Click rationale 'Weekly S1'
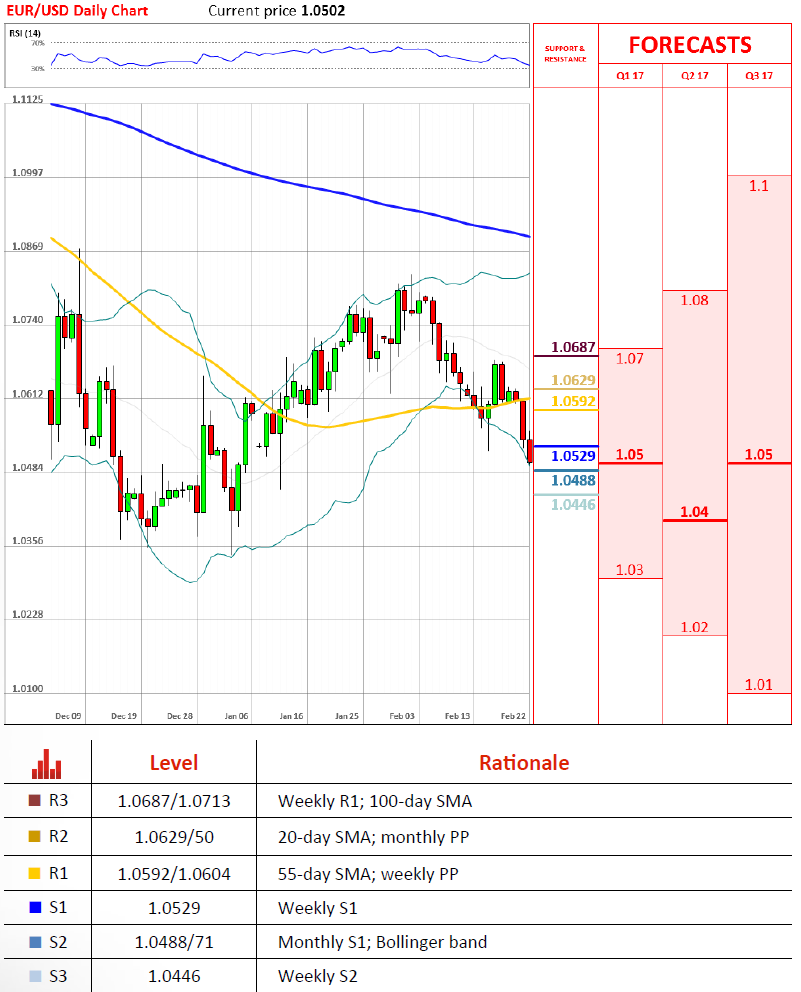This screenshot has width=801, height=992. [318, 908]
